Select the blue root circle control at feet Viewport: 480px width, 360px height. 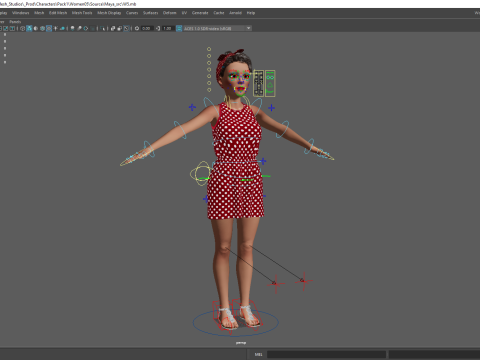pyautogui.click(x=236, y=322)
